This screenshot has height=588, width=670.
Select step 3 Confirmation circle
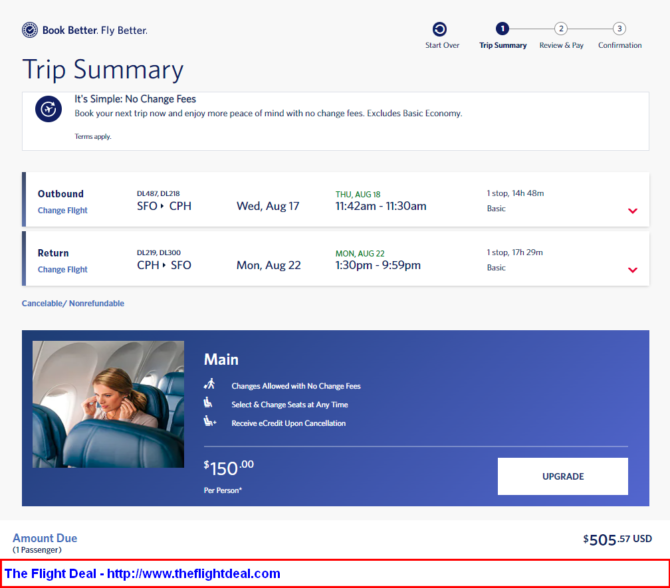(x=619, y=29)
